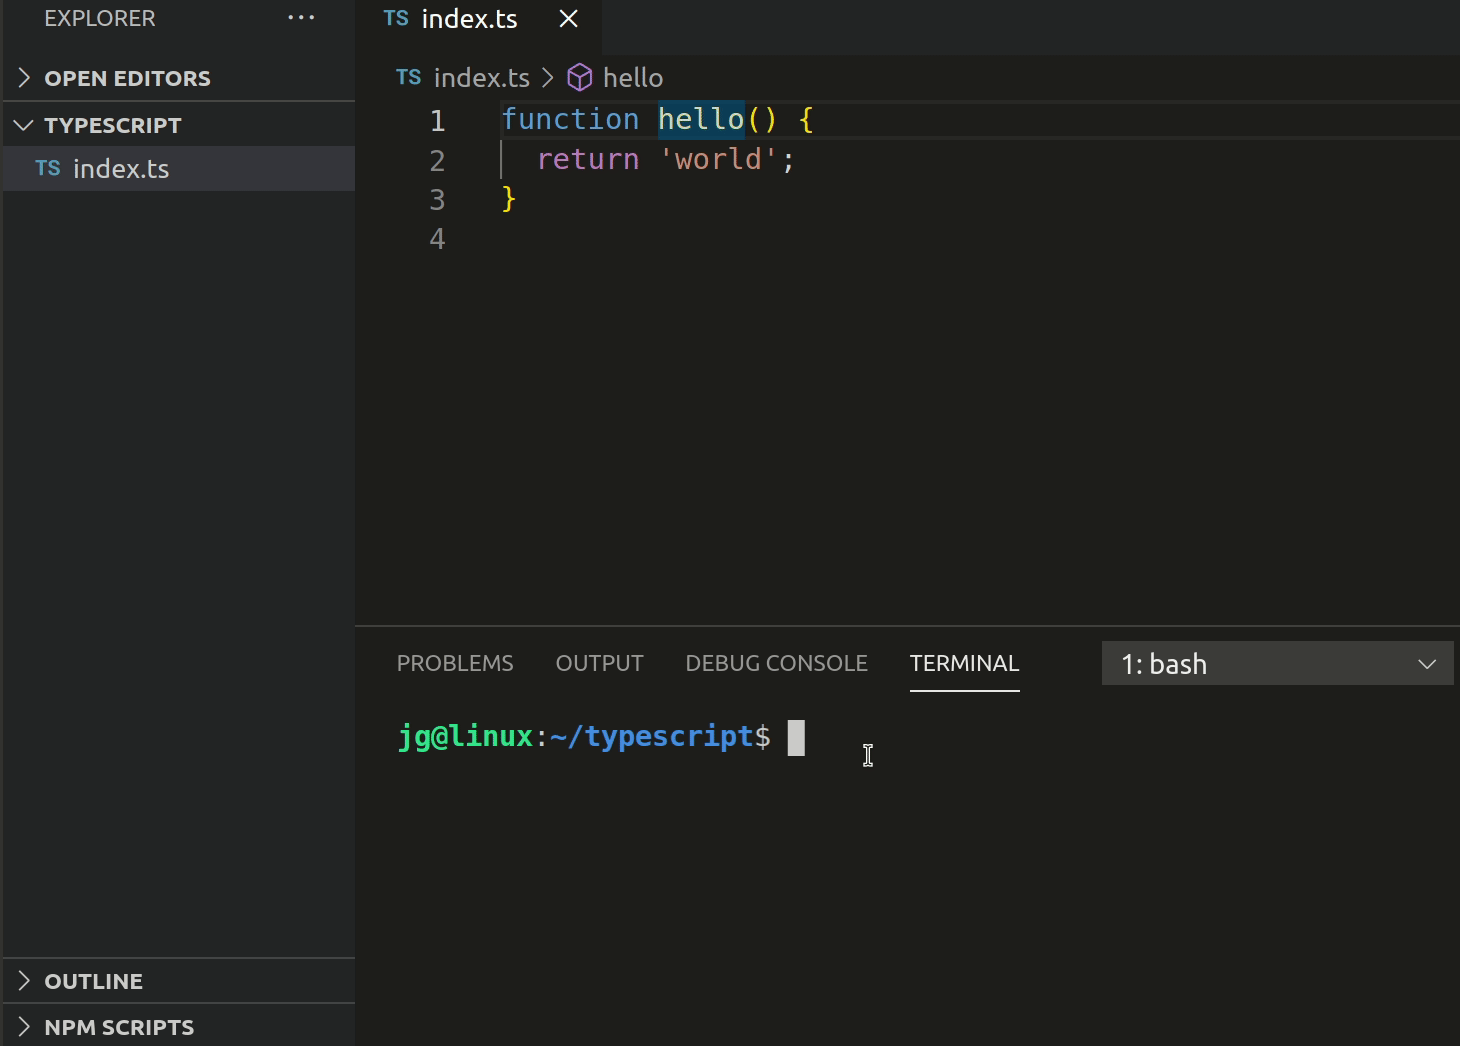Screen dimensions: 1460x1046
Task: Click the chevron on the bash terminal selector
Action: pyautogui.click(x=1428, y=663)
